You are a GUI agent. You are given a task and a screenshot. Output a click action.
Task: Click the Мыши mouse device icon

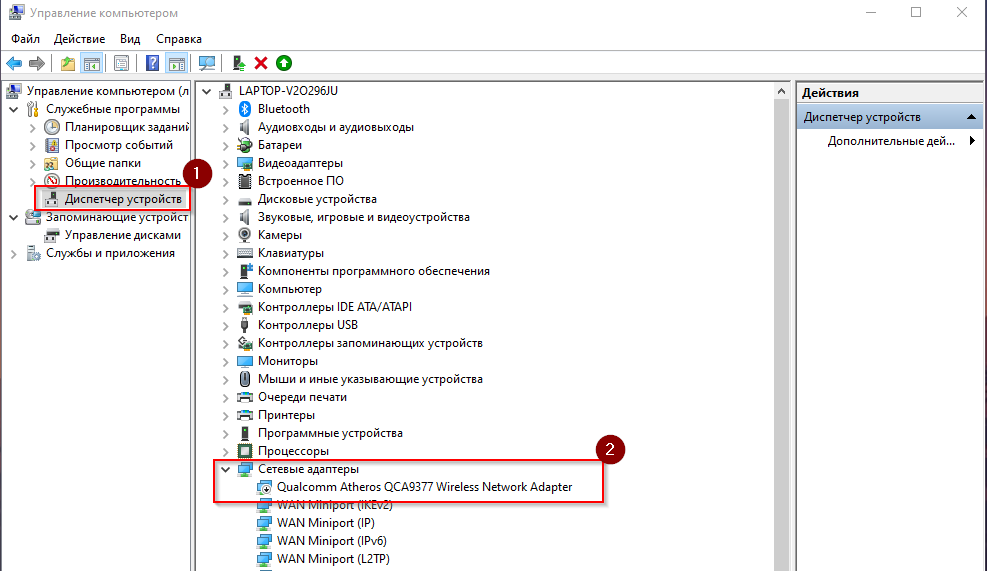click(x=245, y=379)
